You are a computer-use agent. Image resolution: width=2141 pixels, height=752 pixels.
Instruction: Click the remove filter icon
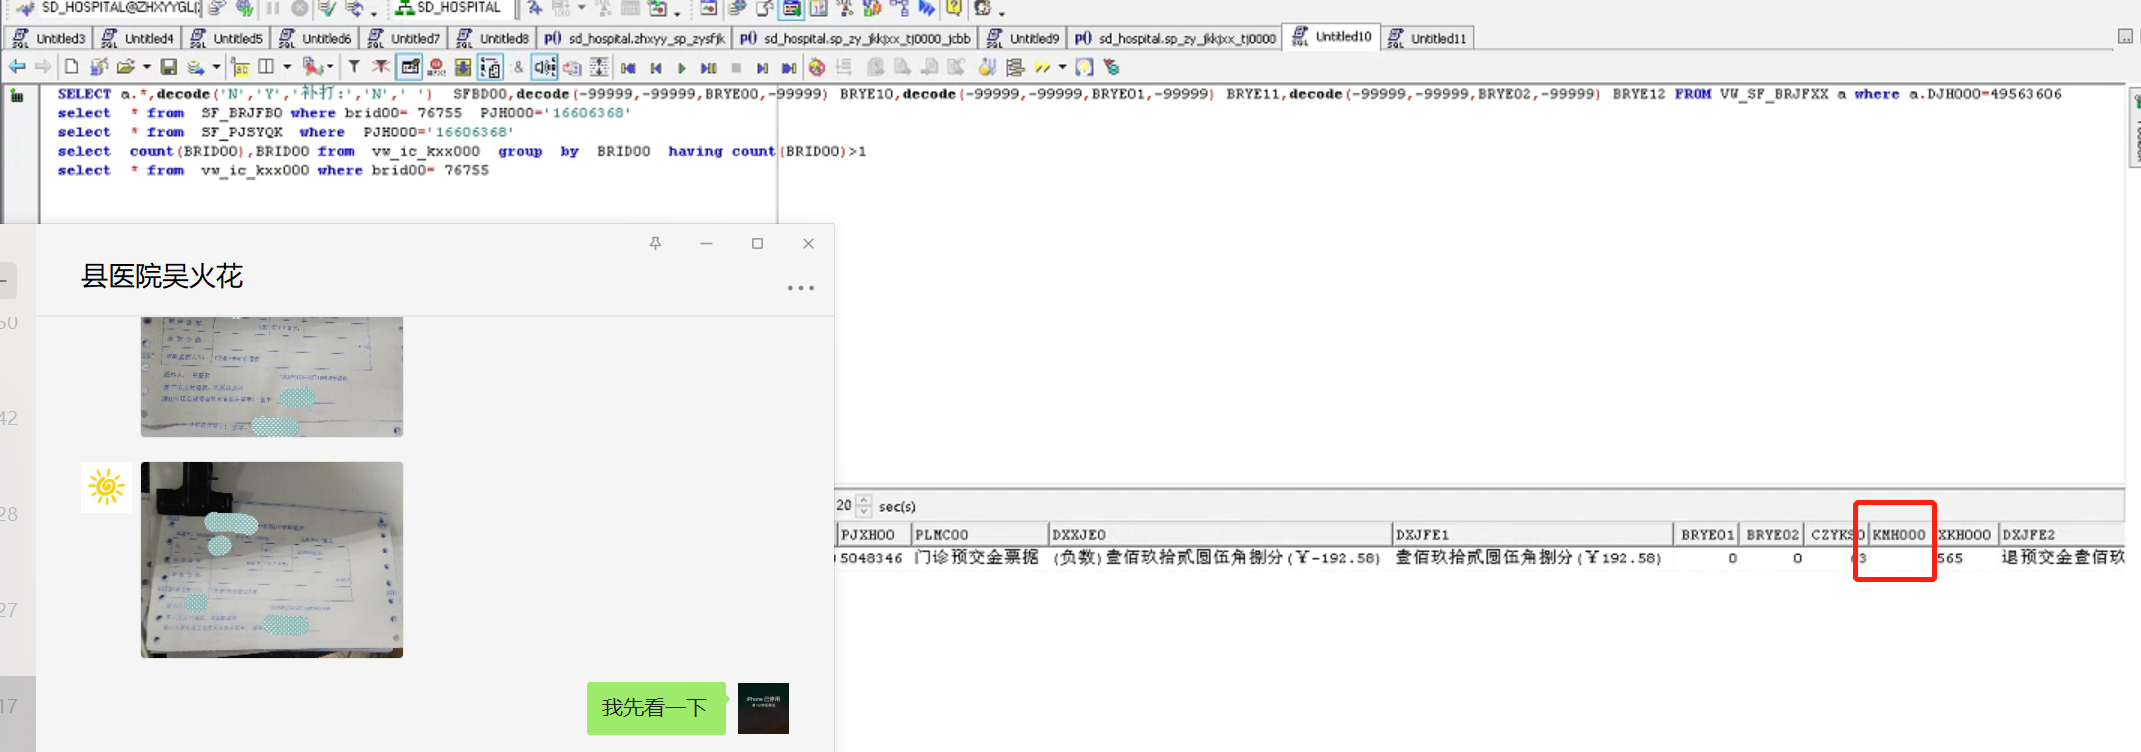[381, 67]
